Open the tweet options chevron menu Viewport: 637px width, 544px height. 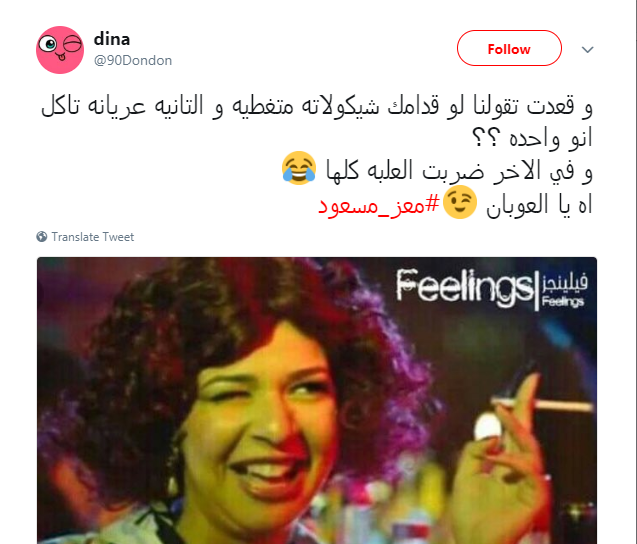point(587,50)
